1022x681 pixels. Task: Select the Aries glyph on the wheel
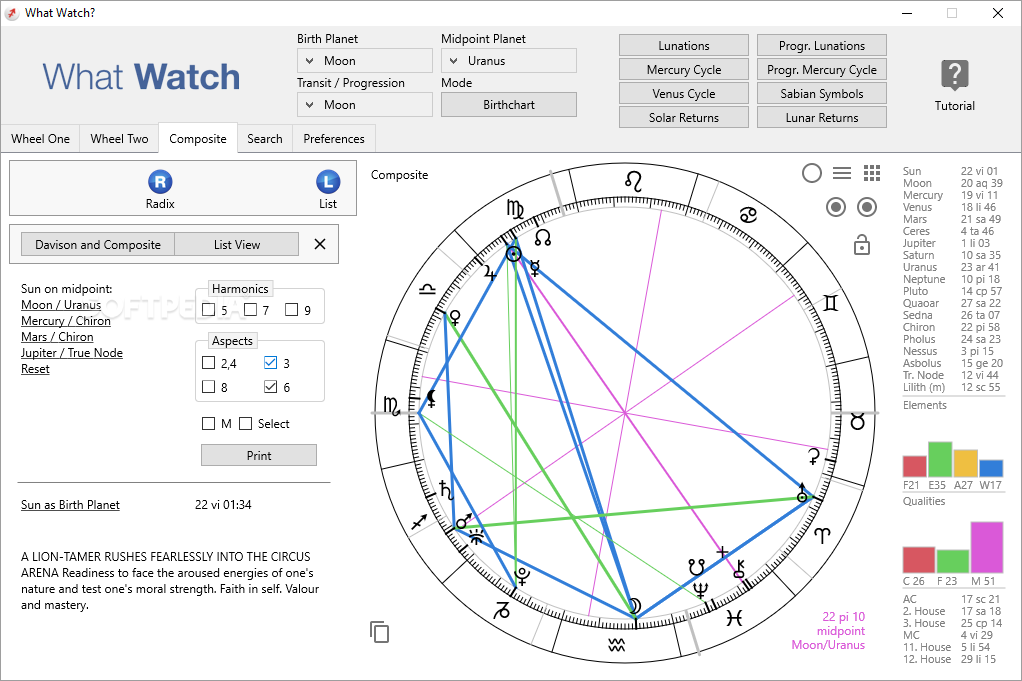tap(823, 536)
